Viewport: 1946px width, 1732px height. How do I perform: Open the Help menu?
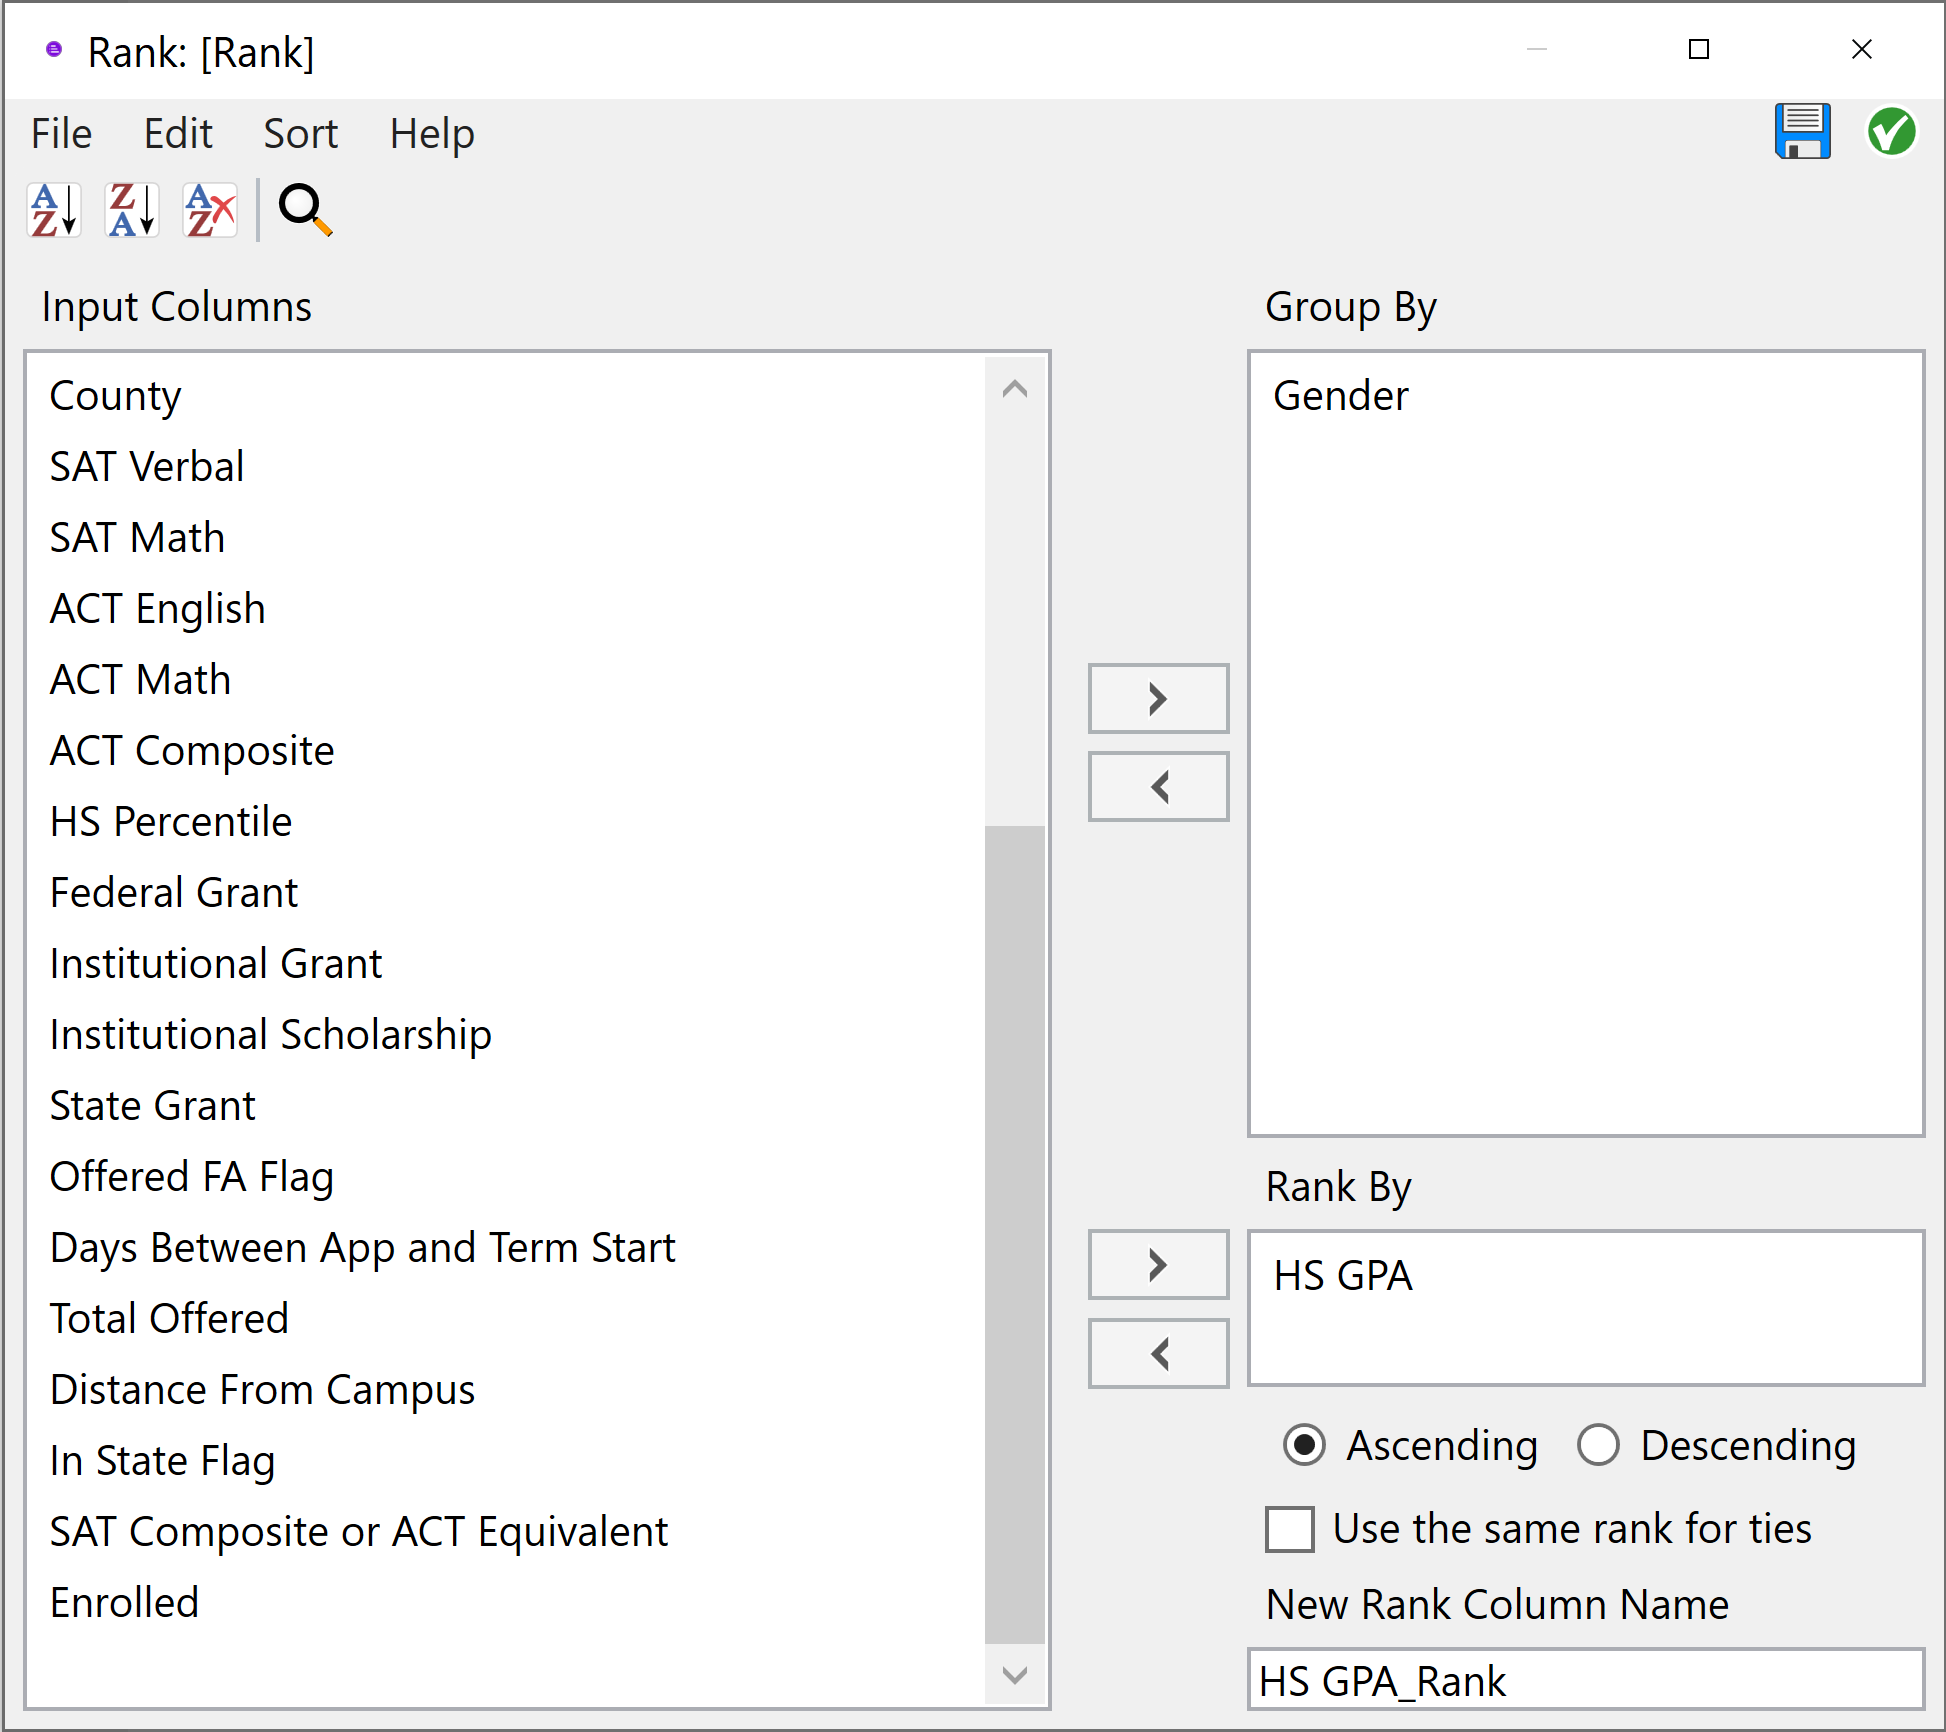432,133
